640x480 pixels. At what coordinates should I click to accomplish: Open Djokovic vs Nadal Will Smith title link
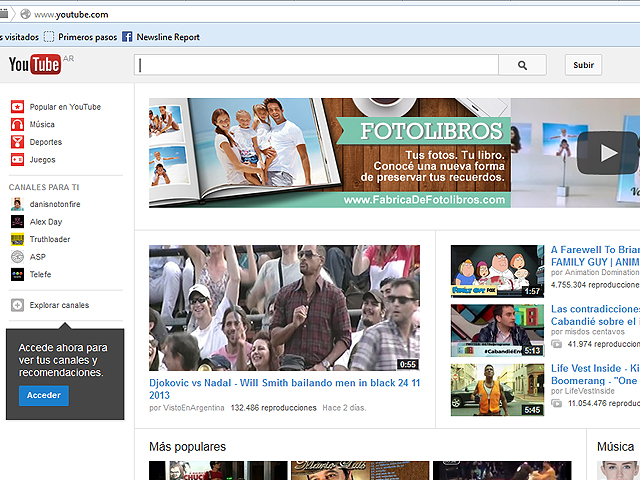[x=284, y=389]
